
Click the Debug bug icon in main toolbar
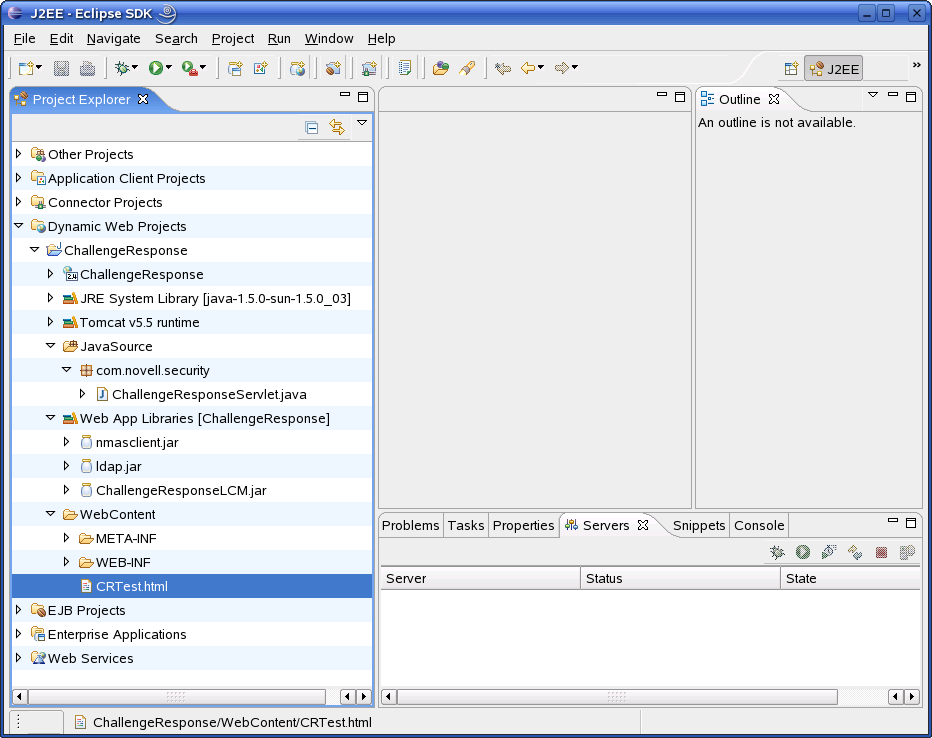click(123, 68)
